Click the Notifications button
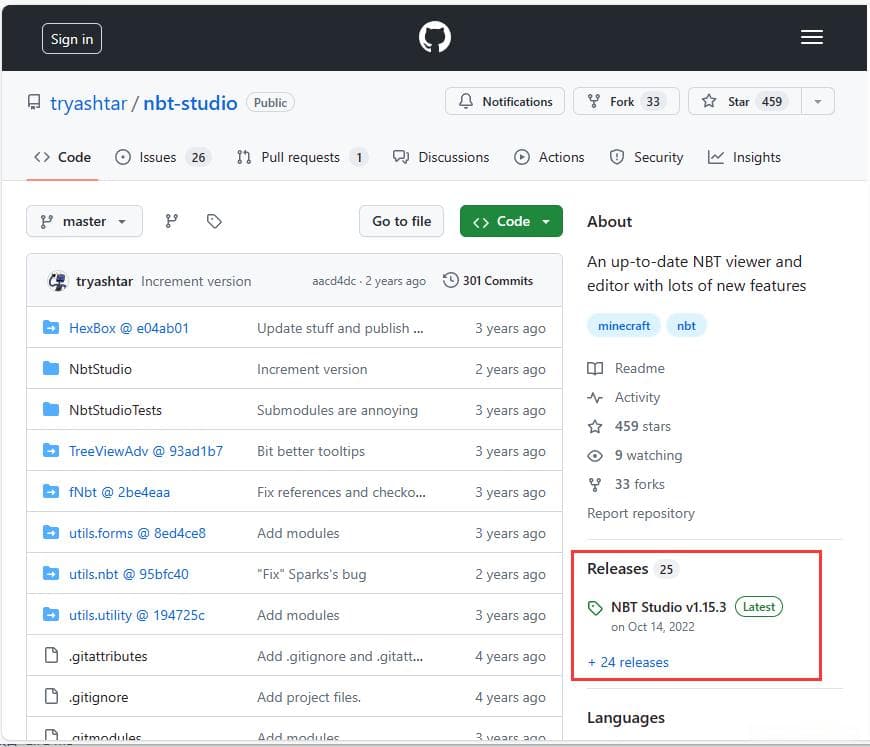Screen dimensions: 870x747 pyautogui.click(x=505, y=102)
